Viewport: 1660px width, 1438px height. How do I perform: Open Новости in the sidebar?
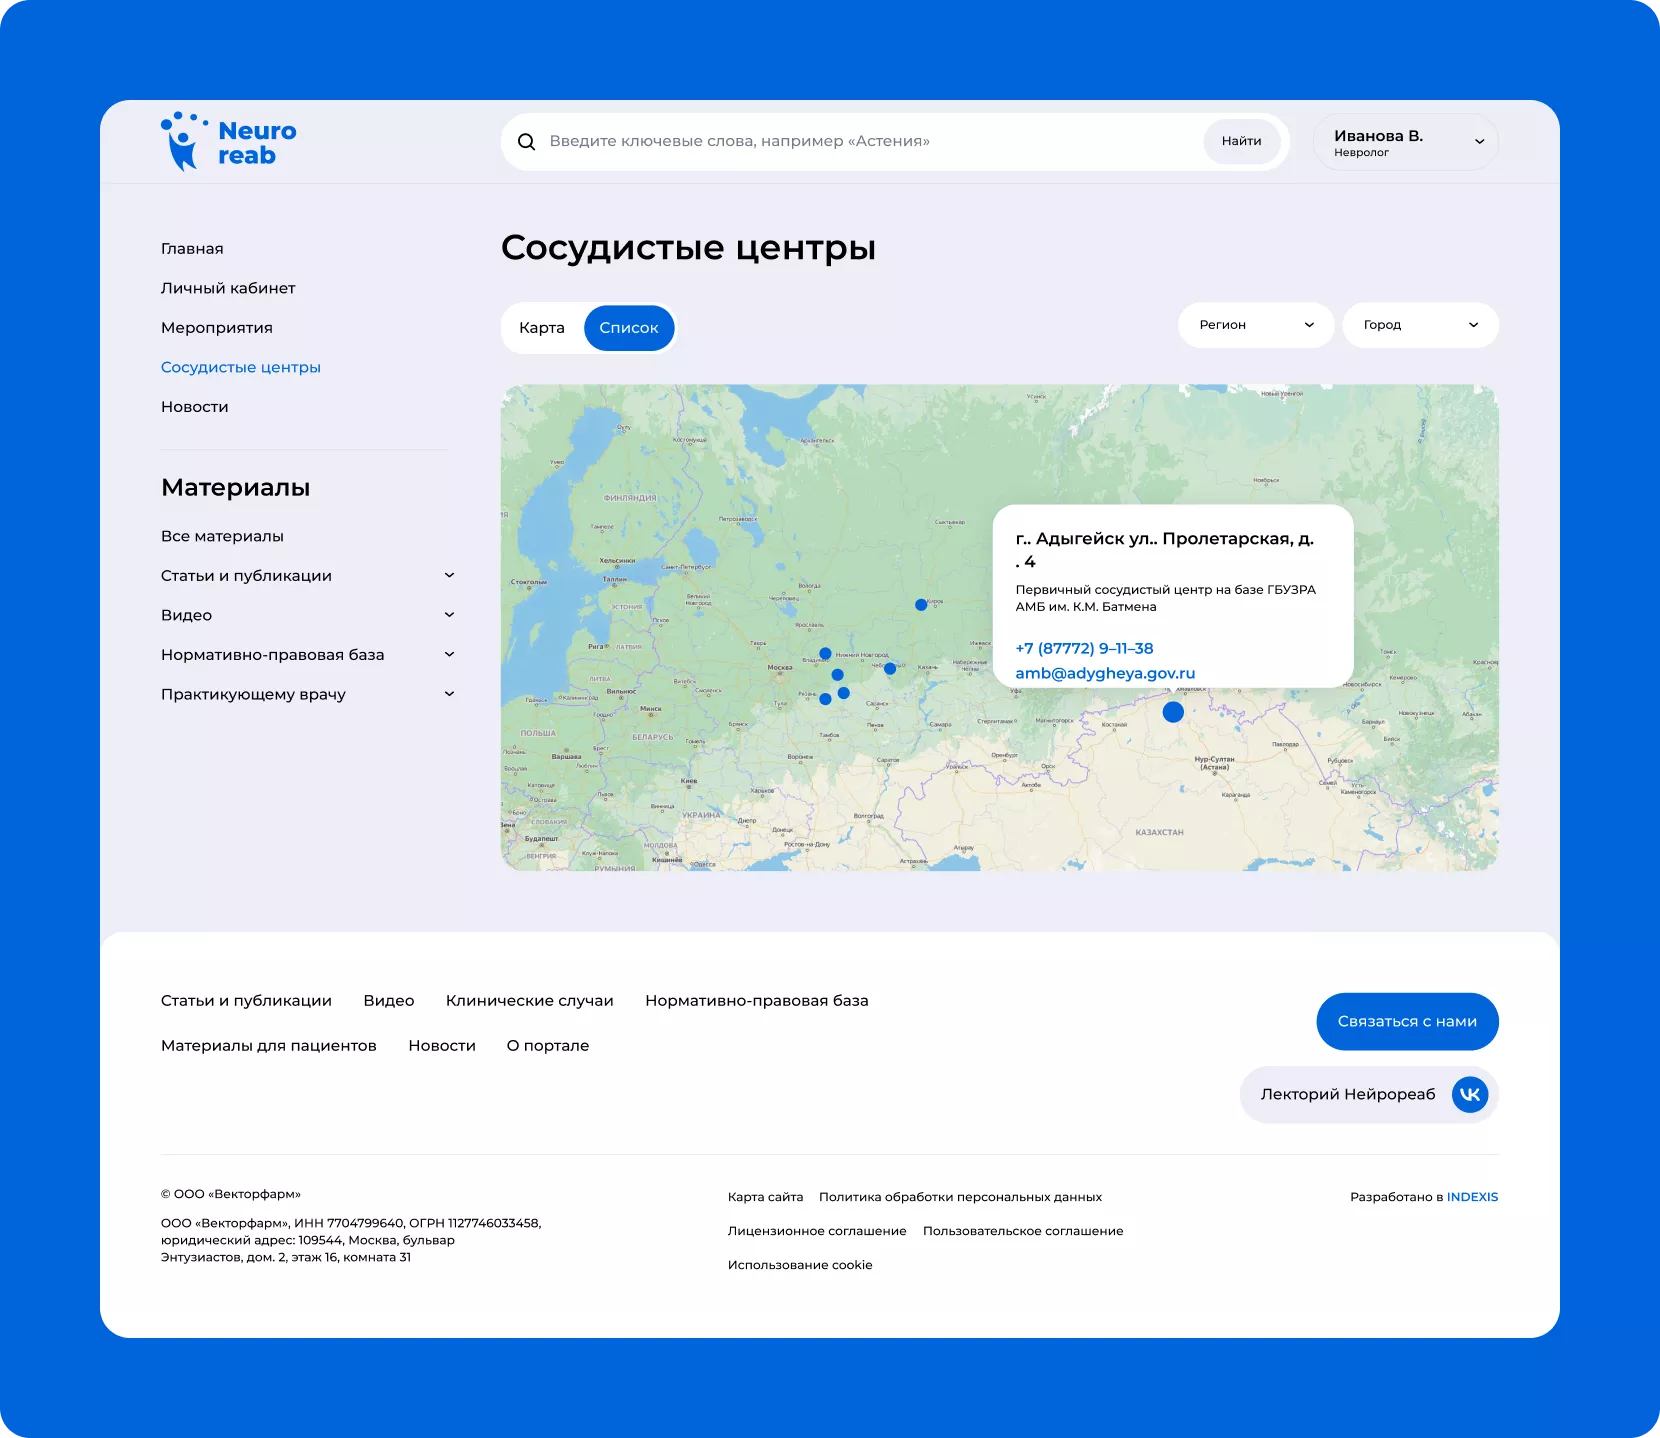click(x=195, y=407)
